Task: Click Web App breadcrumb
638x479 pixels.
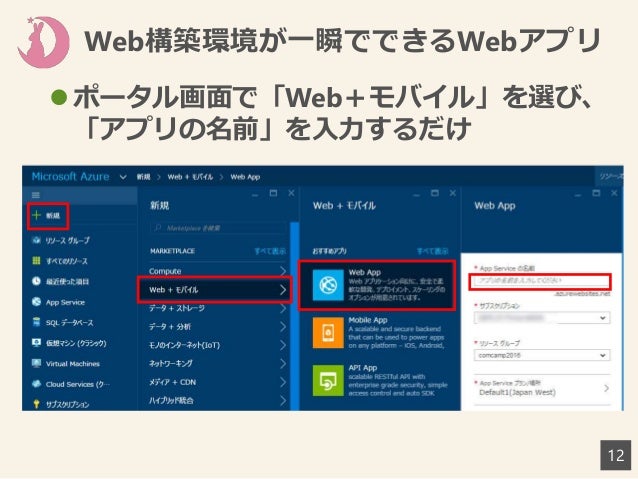Action: (x=245, y=177)
